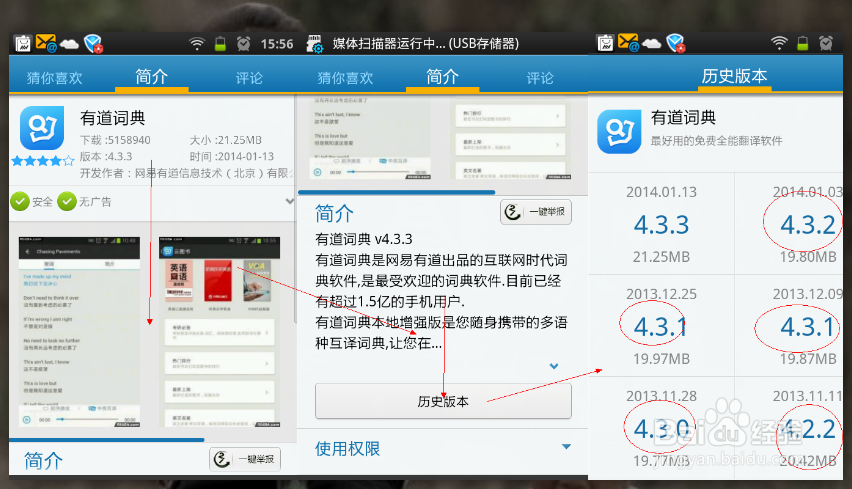Screen dimensions: 852x489
Task: Click 有道词典 title in left screen
Action: click(112, 118)
